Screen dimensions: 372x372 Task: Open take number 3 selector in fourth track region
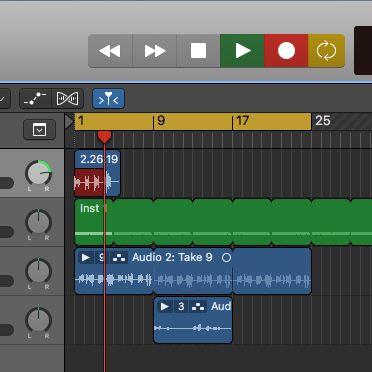click(181, 307)
